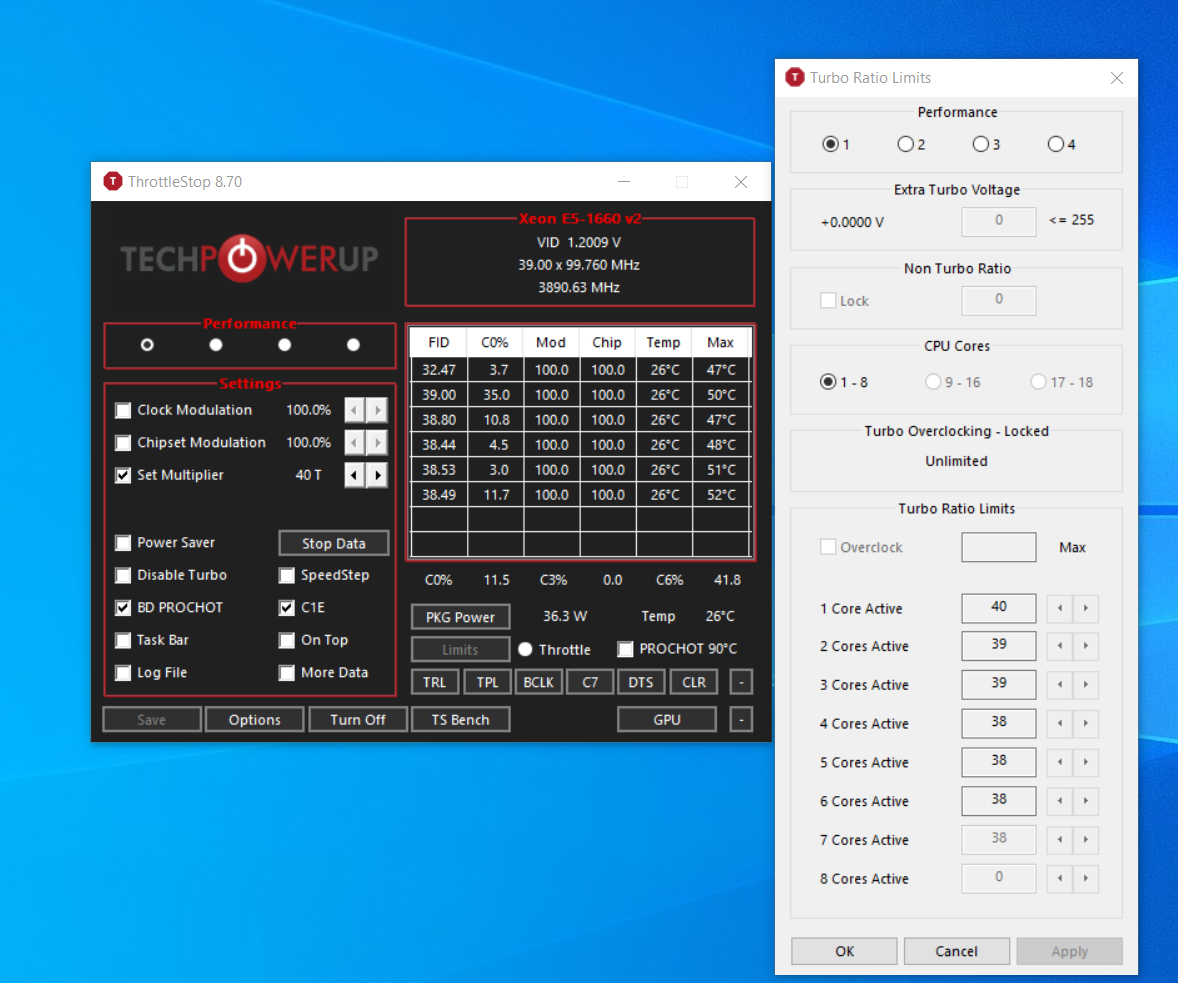Open the GPU monitoring button

[x=667, y=720]
